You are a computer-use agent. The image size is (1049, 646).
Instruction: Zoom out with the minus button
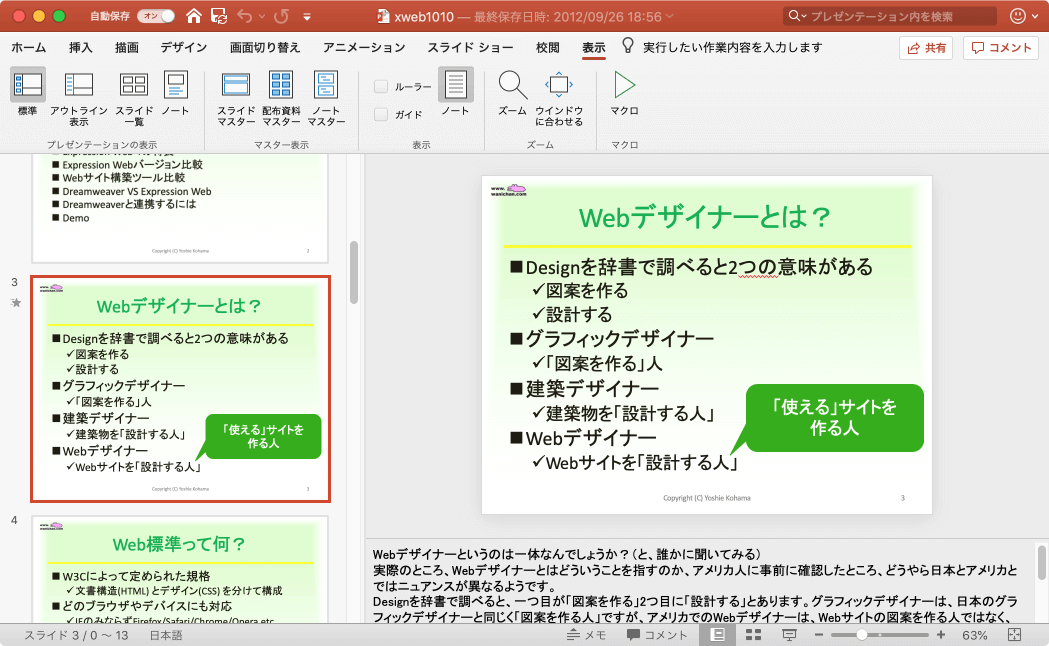tap(818, 635)
